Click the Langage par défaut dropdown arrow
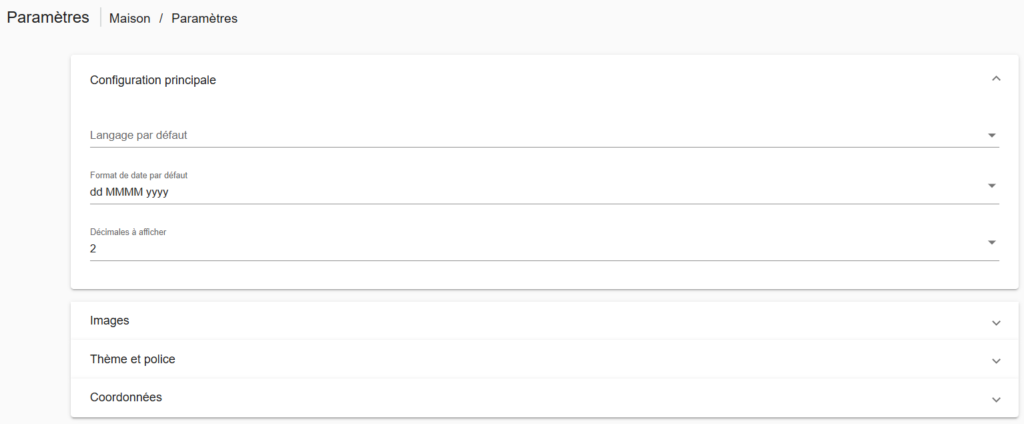This screenshot has width=1024, height=424. point(991,135)
